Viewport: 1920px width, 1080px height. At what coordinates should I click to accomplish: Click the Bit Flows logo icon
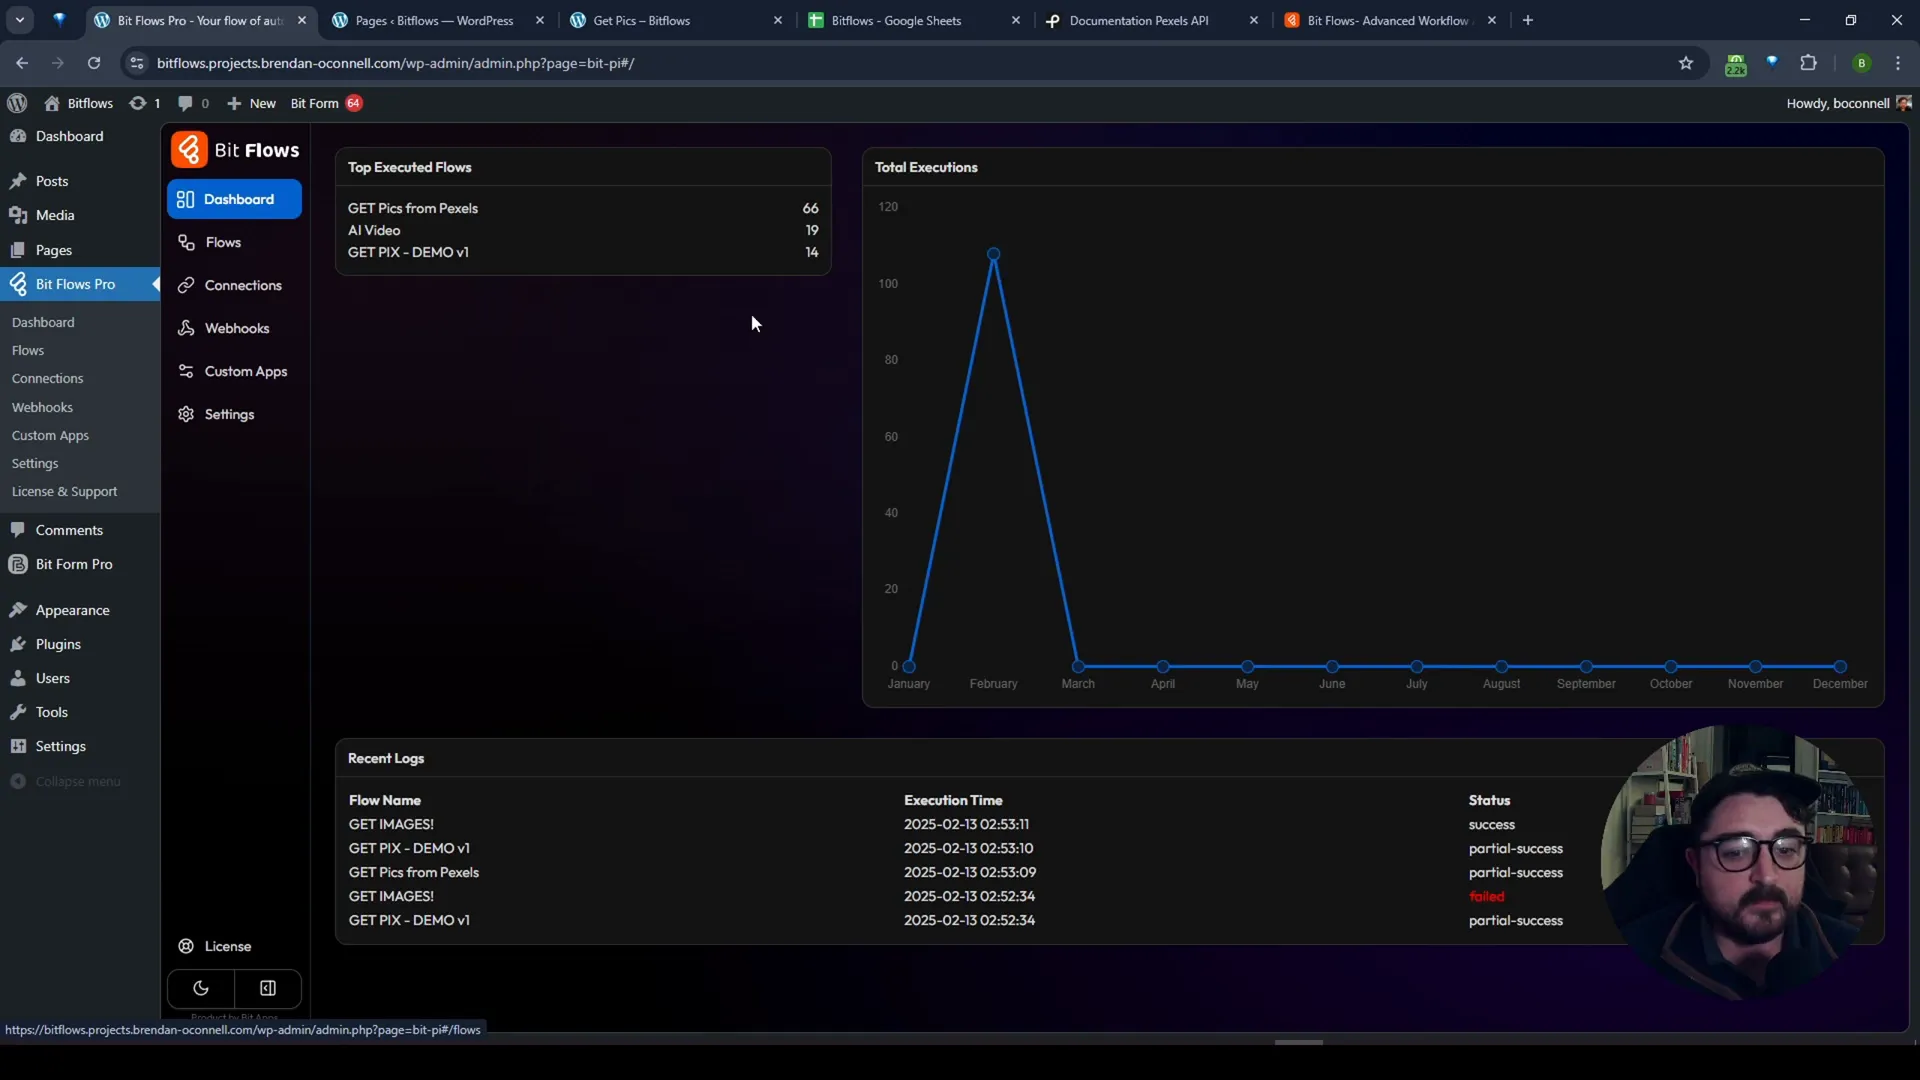189,150
